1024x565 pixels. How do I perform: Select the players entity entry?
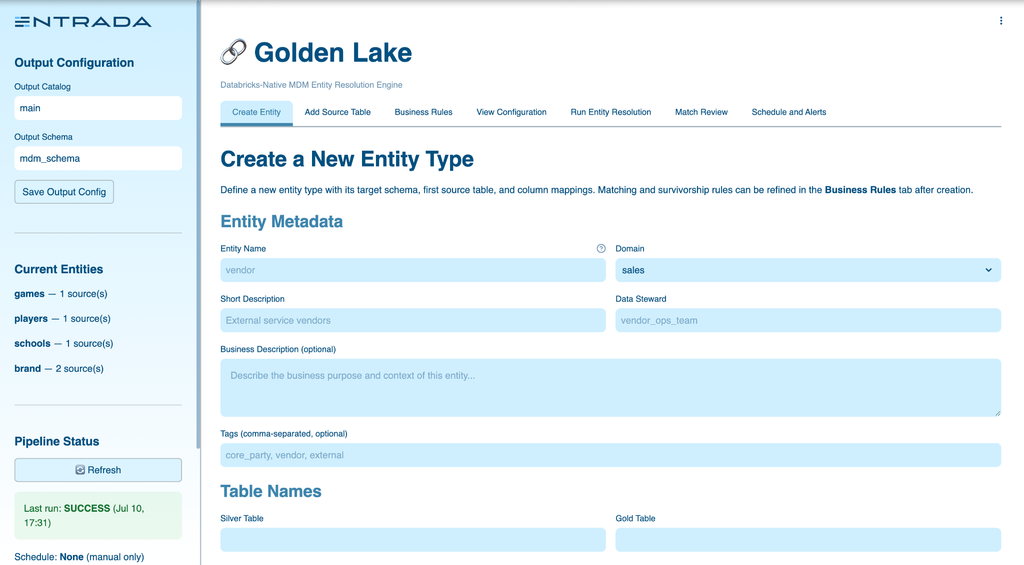pyautogui.click(x=63, y=319)
